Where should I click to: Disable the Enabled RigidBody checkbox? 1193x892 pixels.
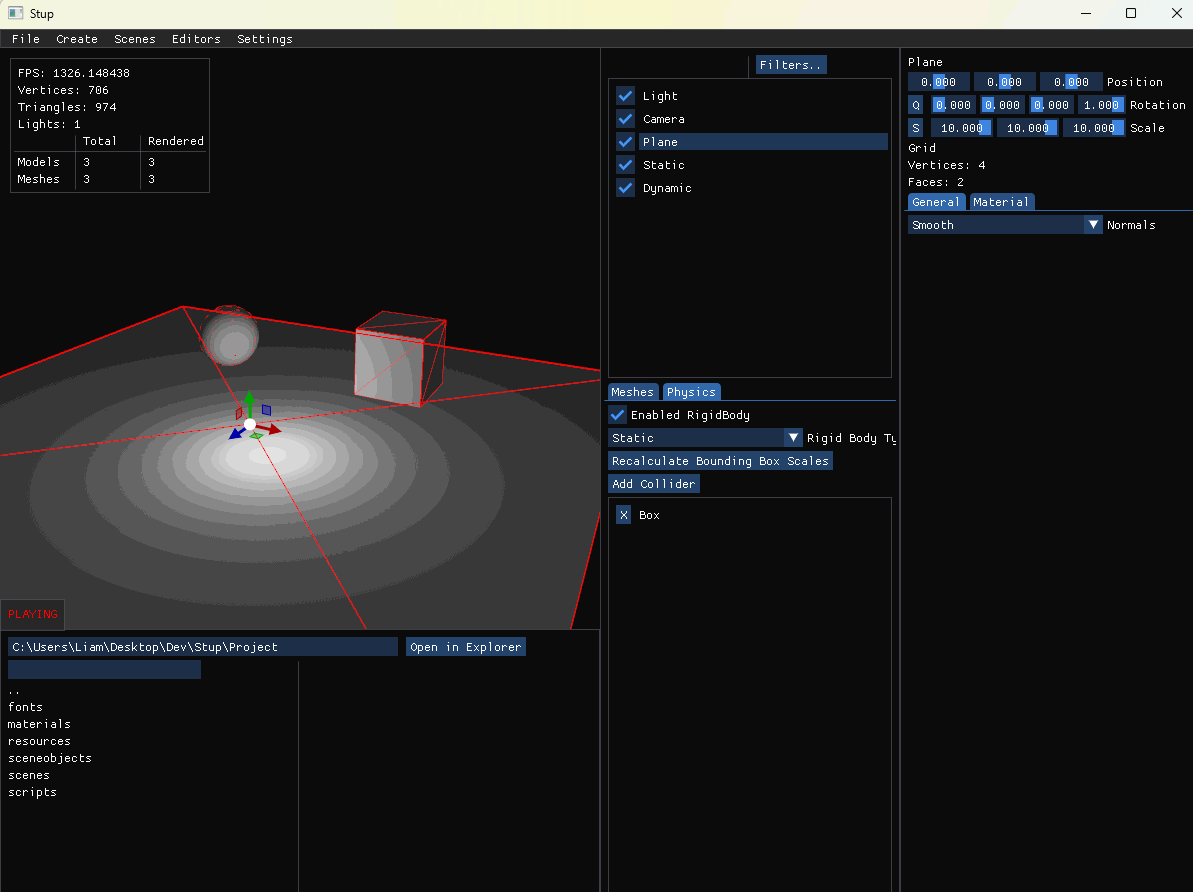coord(618,415)
